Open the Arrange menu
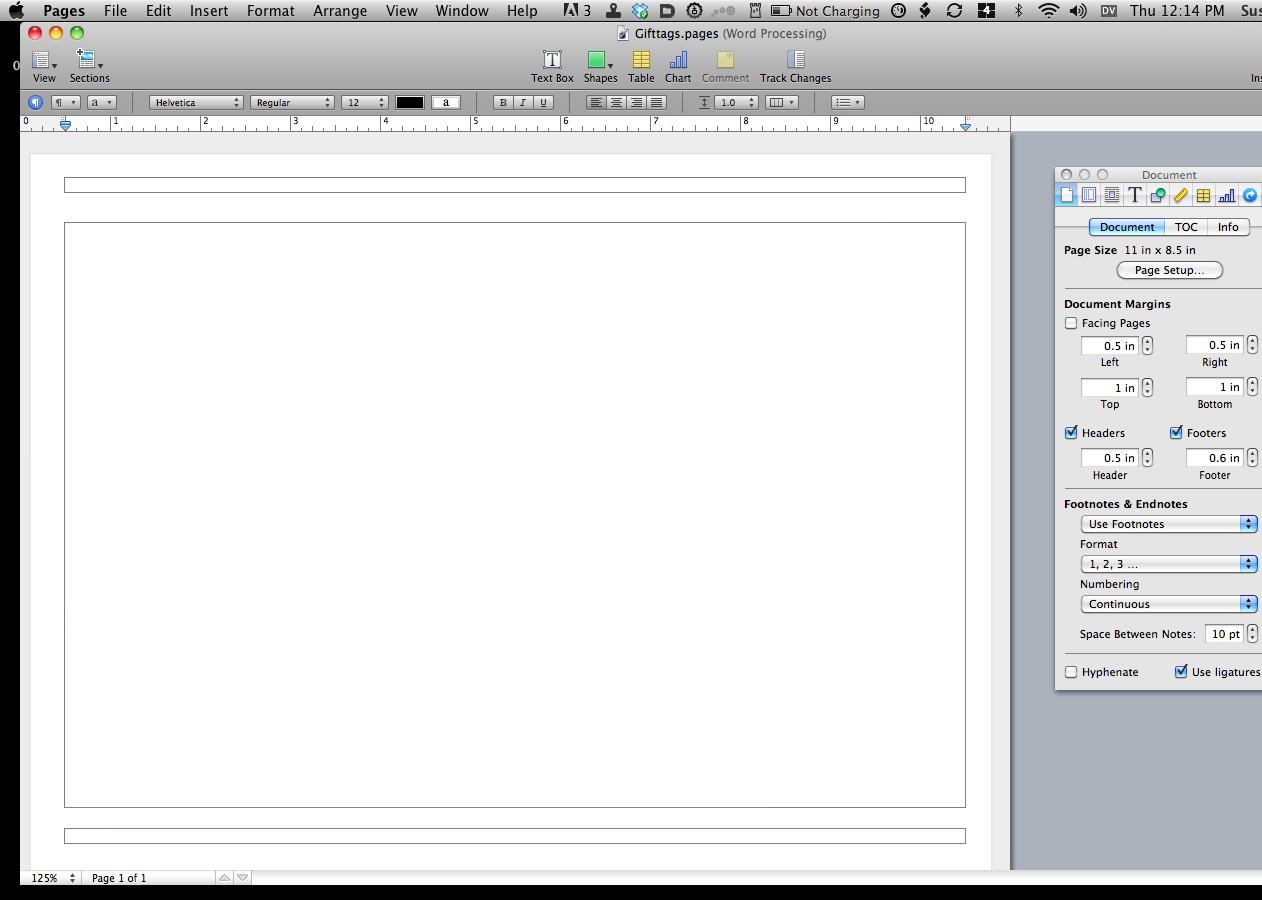 [x=340, y=11]
